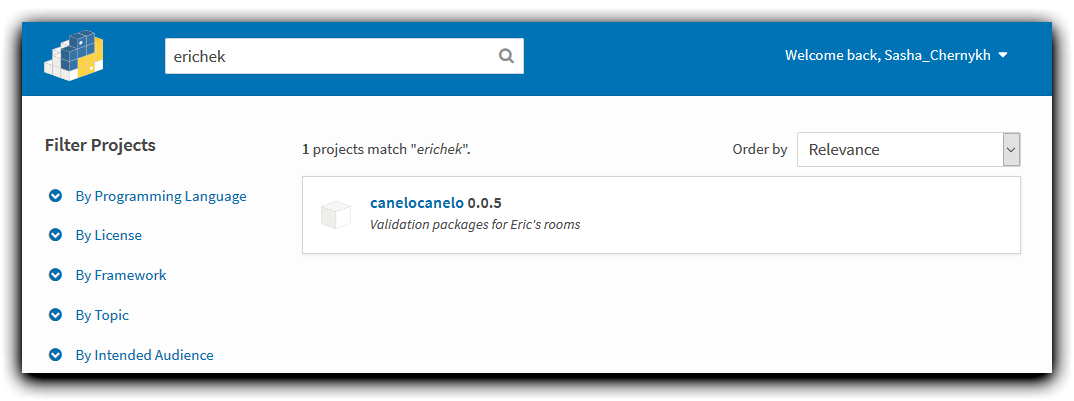
Task: Click the arrow button of Relevance combo box
Action: (x=1011, y=149)
